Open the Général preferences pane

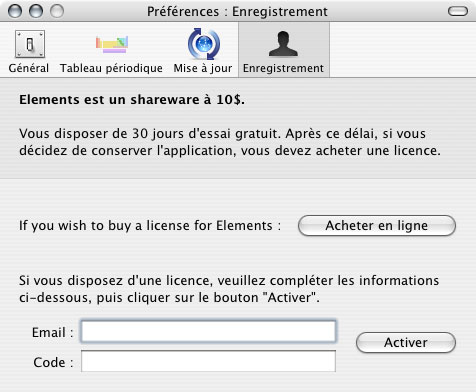tap(29, 52)
